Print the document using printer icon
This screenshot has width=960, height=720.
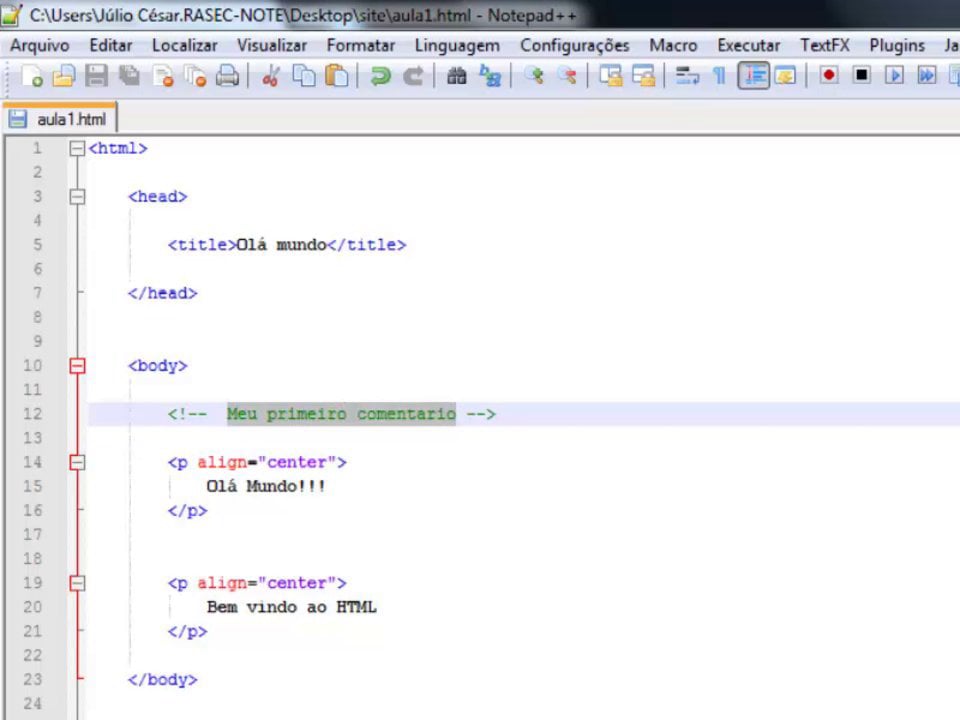[228, 77]
